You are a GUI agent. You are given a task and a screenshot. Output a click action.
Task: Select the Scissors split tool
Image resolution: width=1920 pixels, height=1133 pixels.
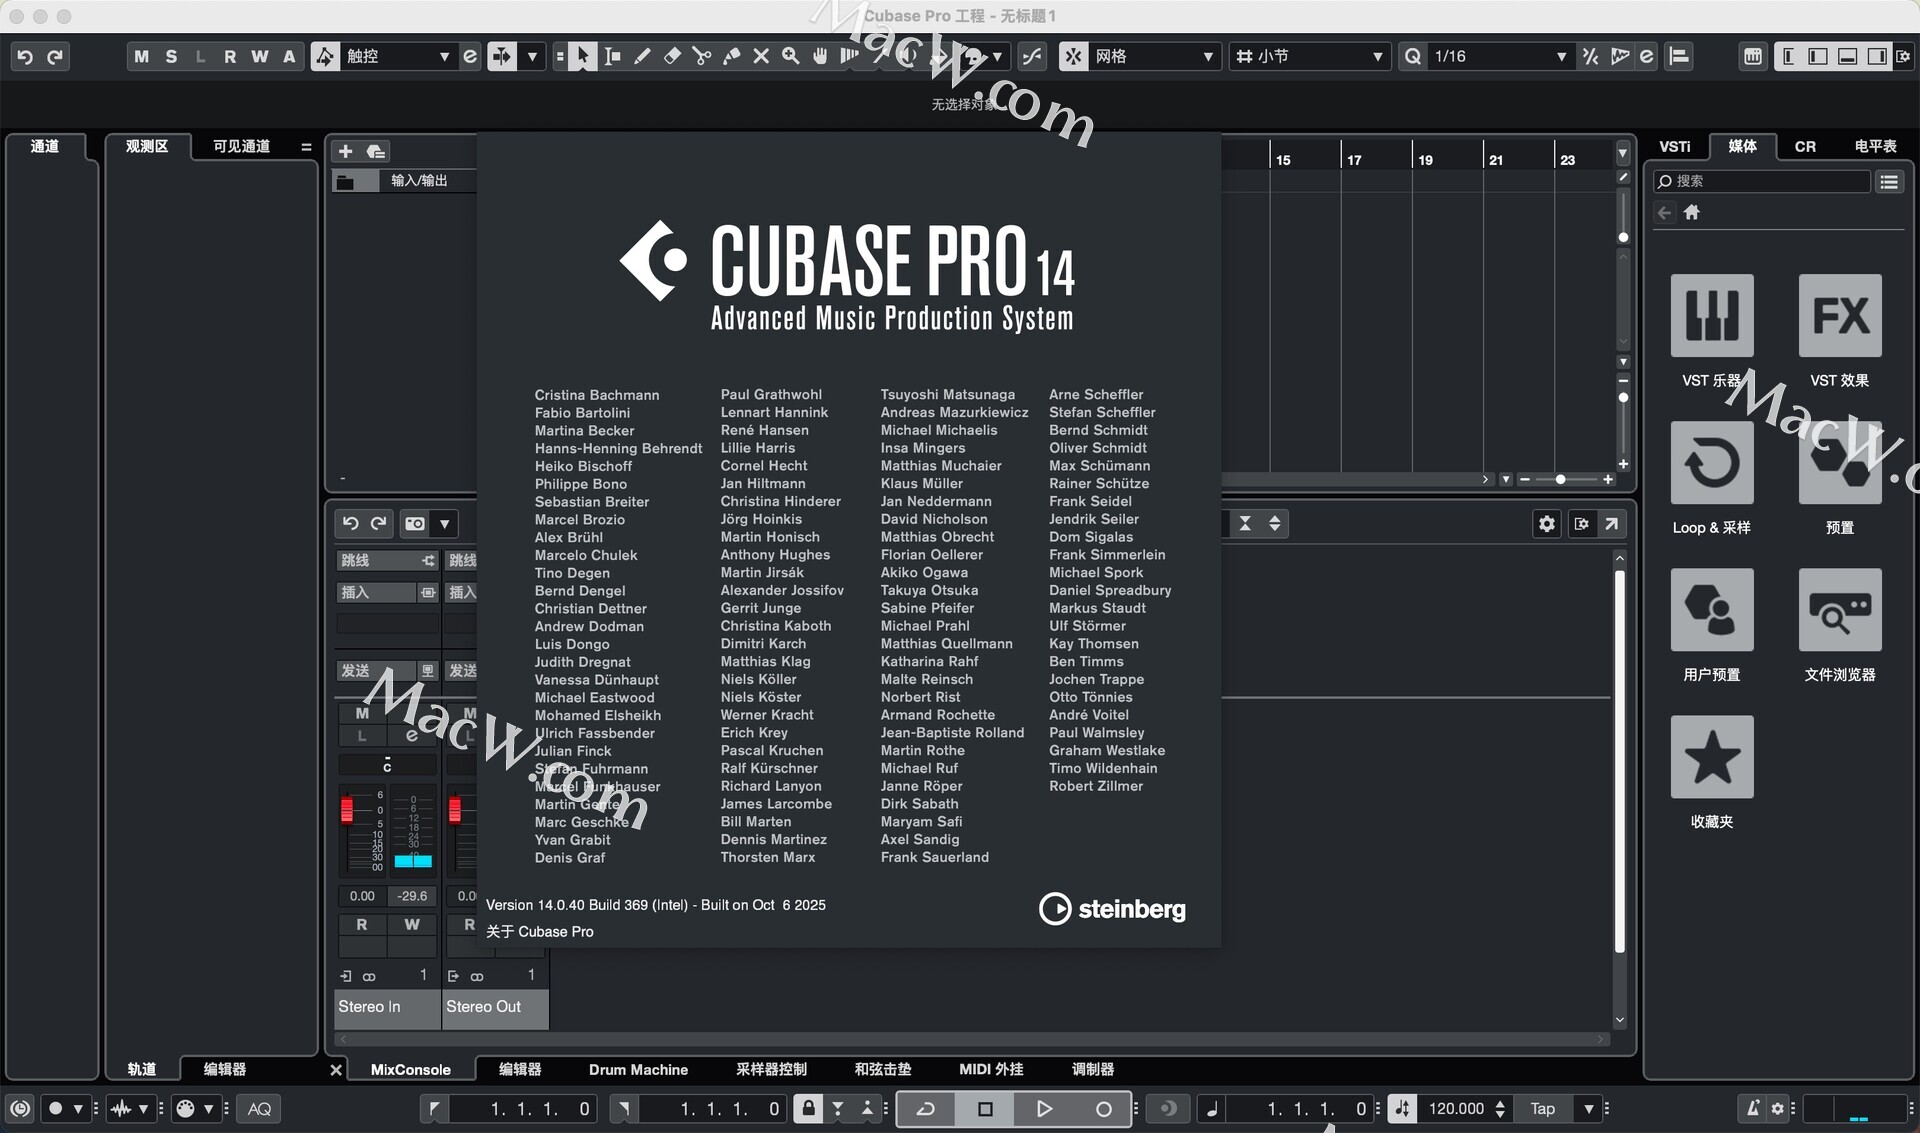coord(702,56)
